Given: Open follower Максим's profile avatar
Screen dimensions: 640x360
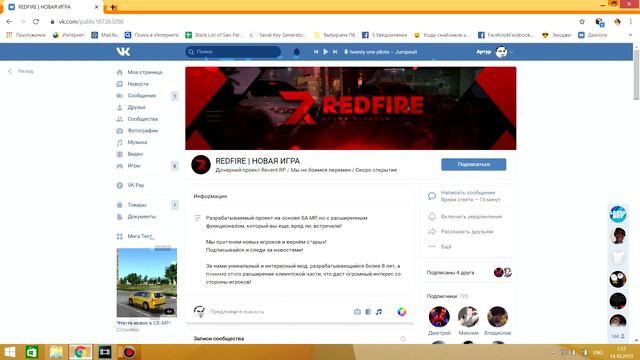Looking at the screenshot, I should tap(468, 317).
